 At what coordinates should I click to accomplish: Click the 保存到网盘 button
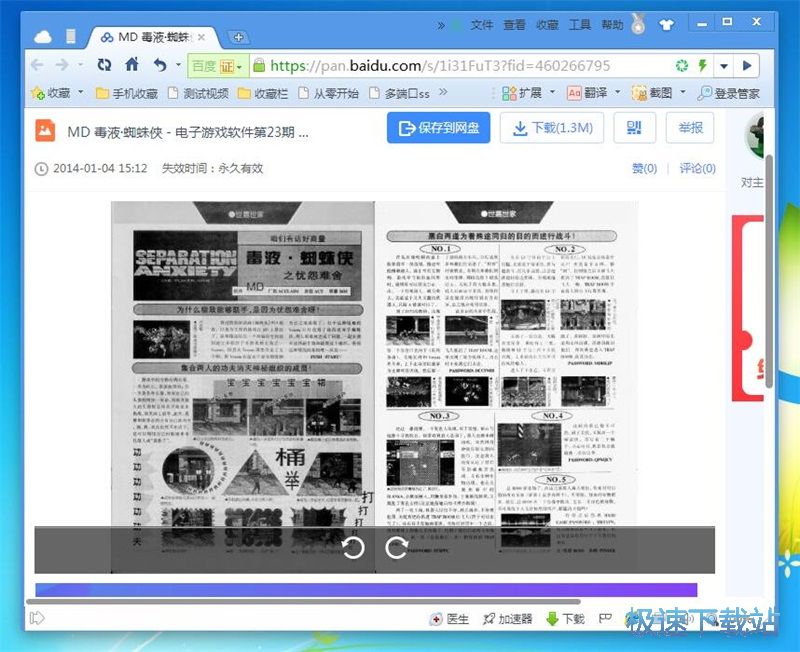click(439, 128)
